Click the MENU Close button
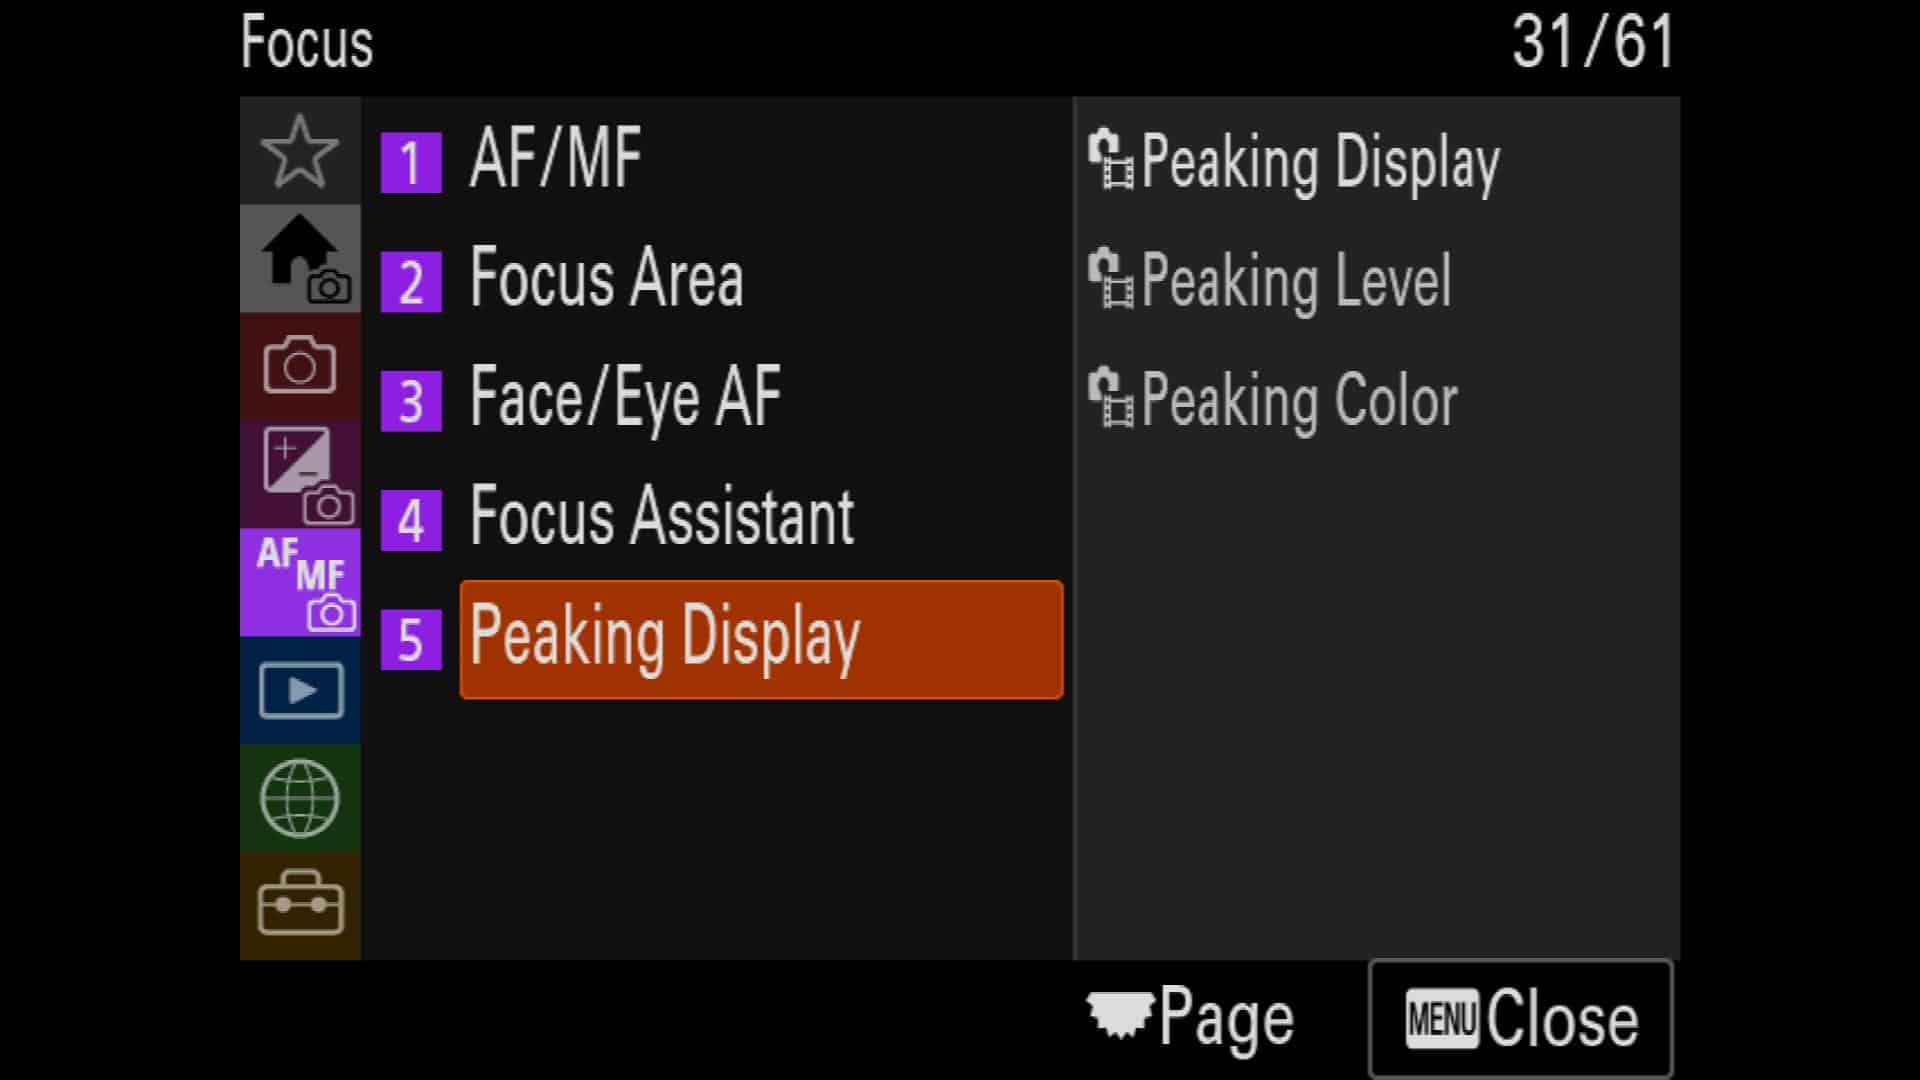The width and height of the screenshot is (1920, 1080). (1520, 1019)
